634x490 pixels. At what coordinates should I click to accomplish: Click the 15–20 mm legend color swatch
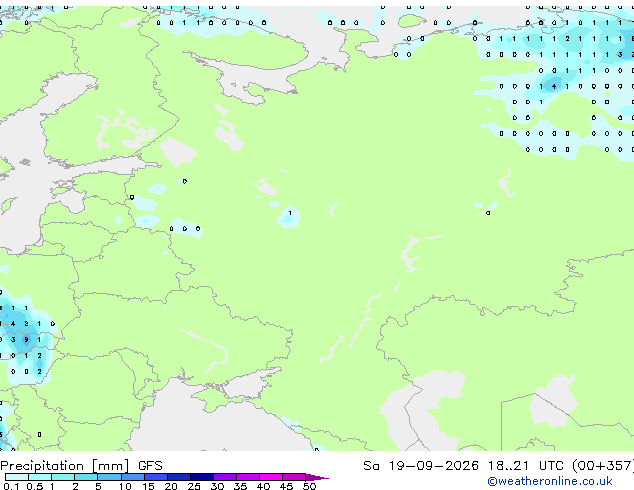[x=156, y=477]
